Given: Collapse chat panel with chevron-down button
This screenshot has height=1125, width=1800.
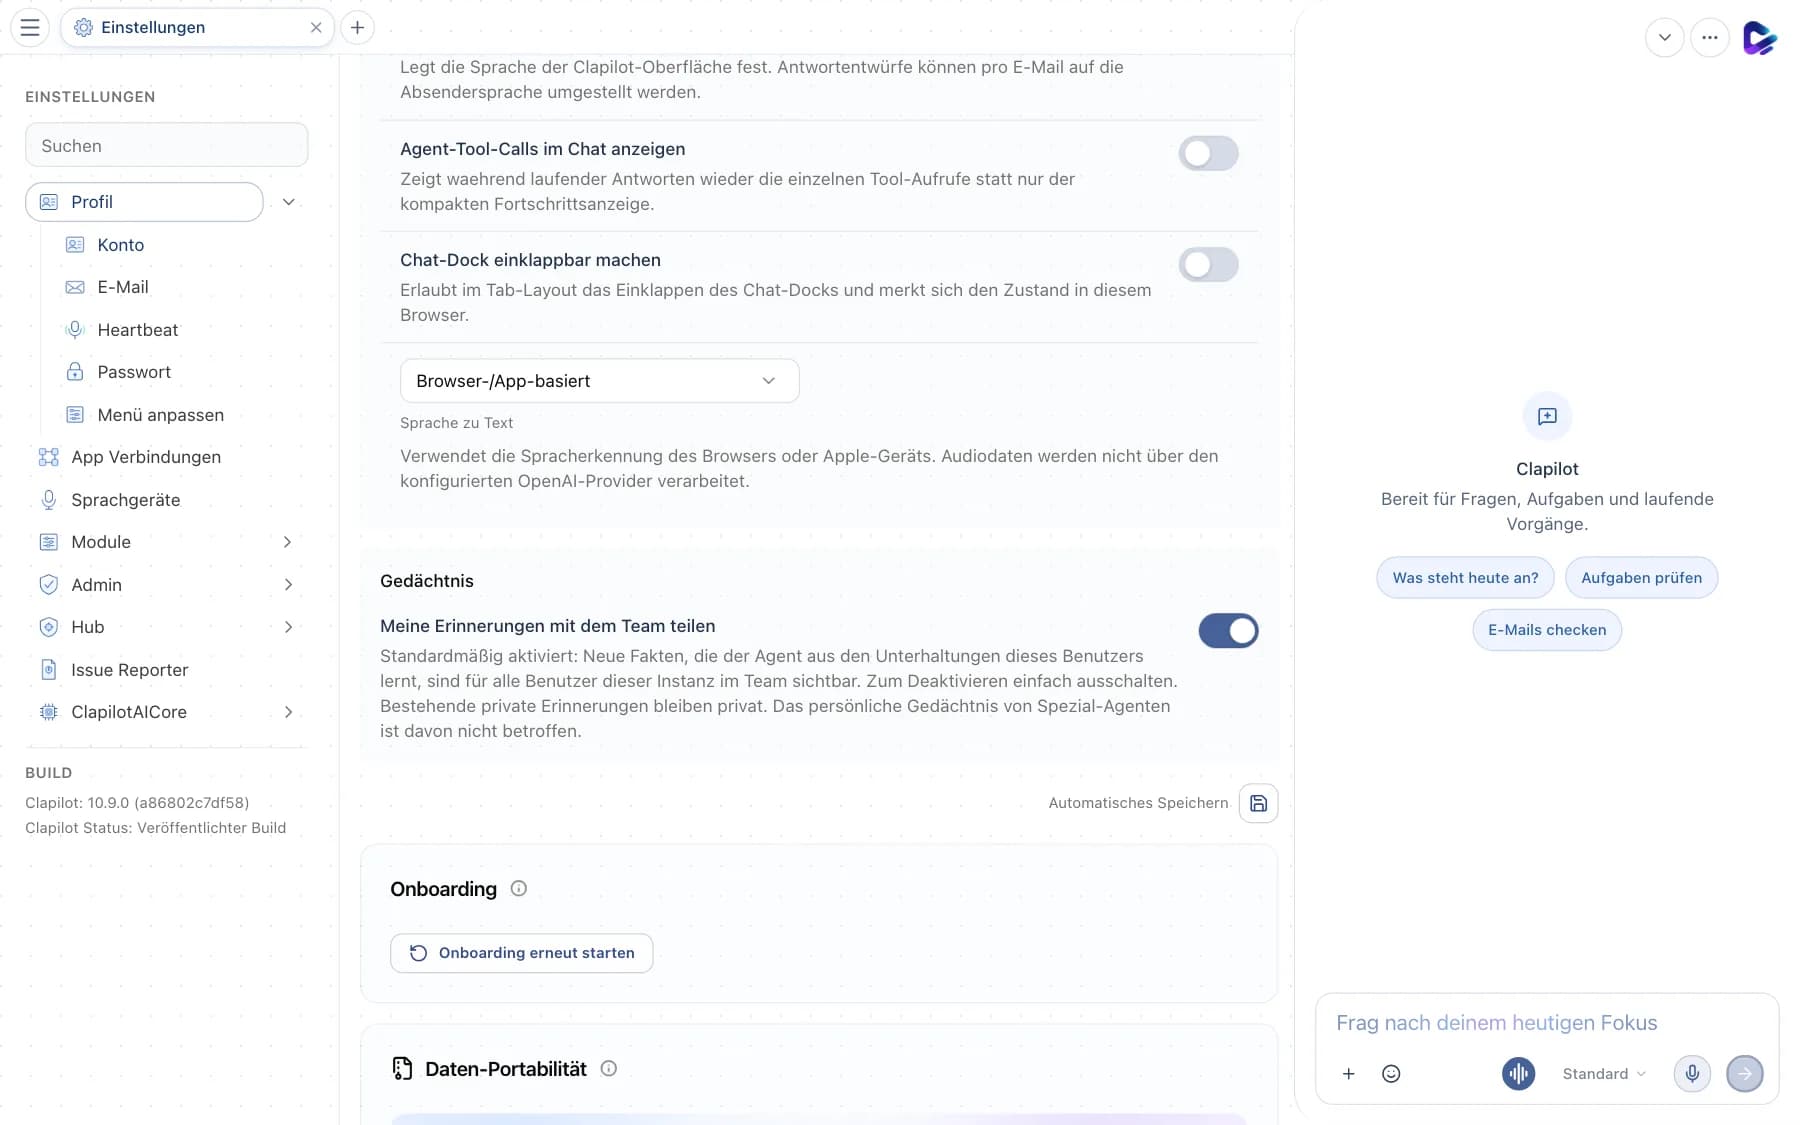Looking at the screenshot, I should [1664, 38].
